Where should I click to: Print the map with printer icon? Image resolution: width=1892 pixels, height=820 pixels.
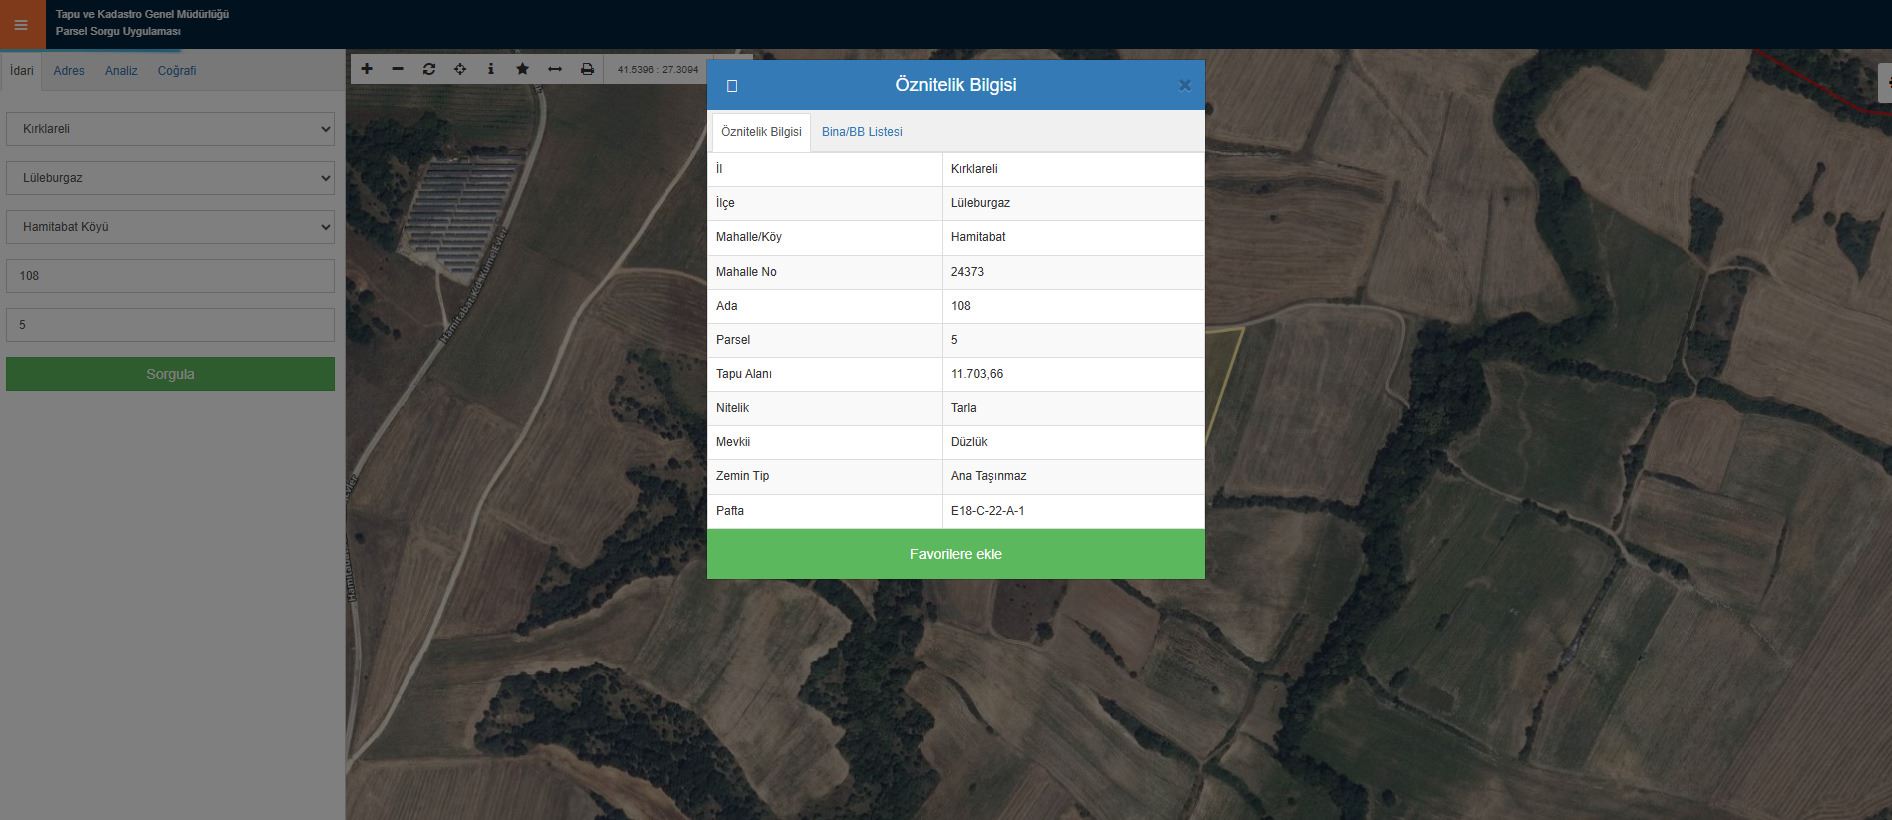tap(587, 69)
